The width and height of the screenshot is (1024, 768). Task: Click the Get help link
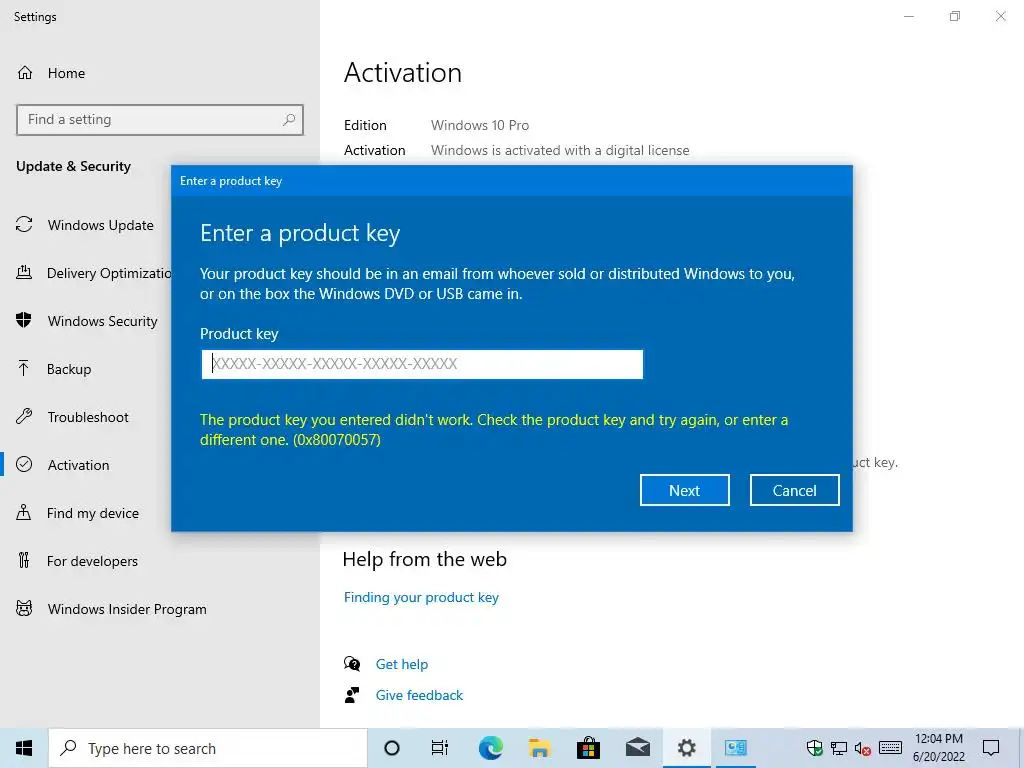[402, 664]
